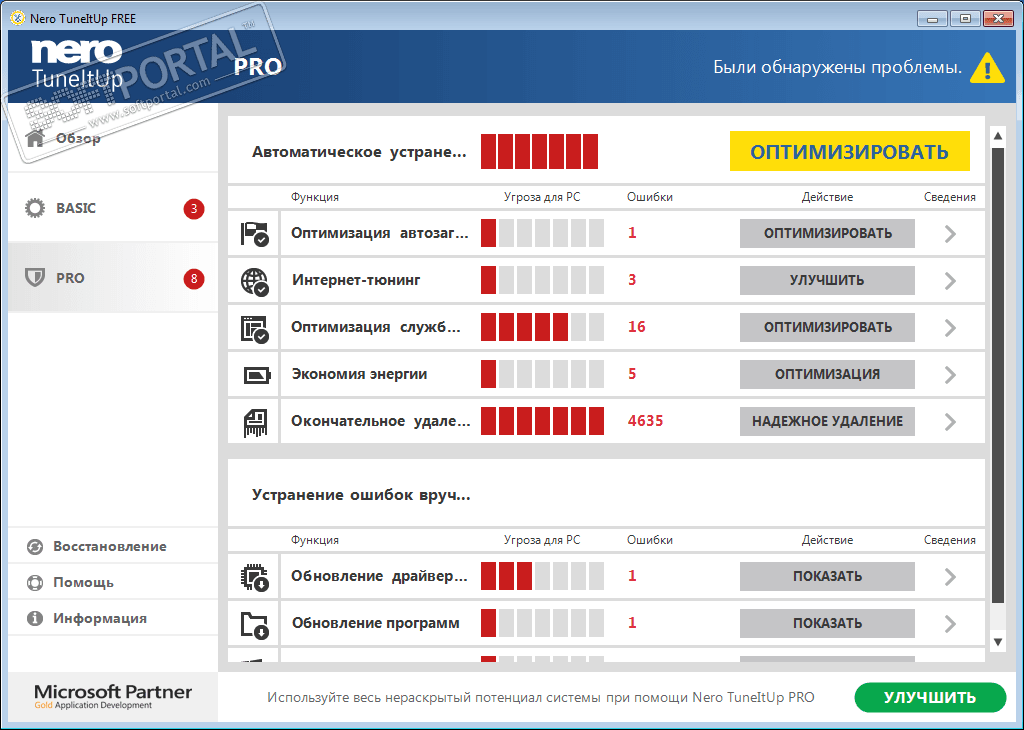This screenshot has width=1024, height=730.
Task: Click the Окончательное удале… threat bar
Action: 542,421
